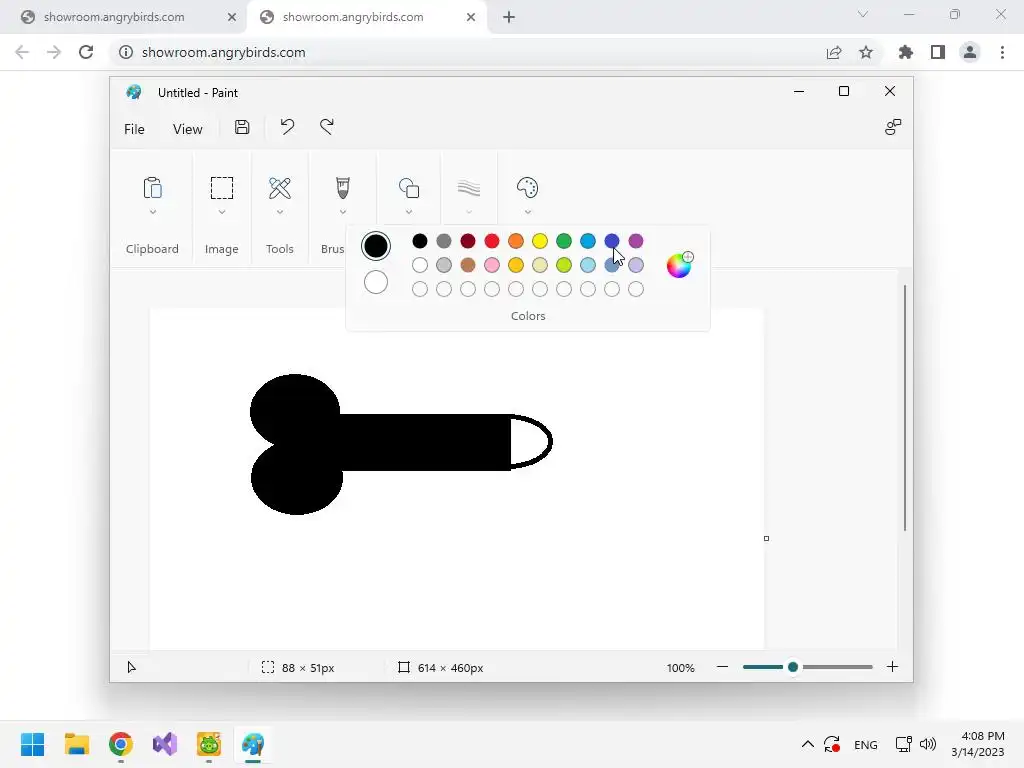Open ENG language indicator
The height and width of the screenshot is (768, 1024).
tap(865, 744)
